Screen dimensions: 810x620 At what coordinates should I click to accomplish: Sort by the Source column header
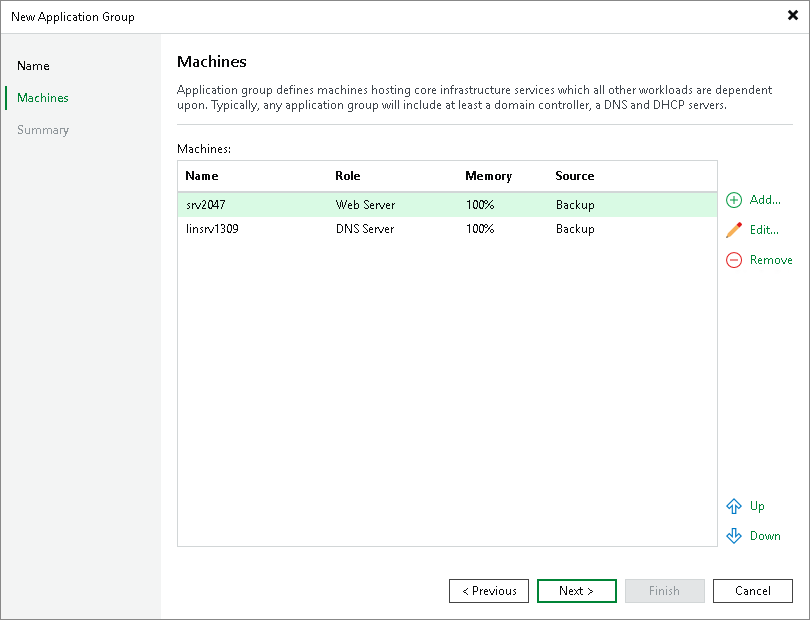574,176
